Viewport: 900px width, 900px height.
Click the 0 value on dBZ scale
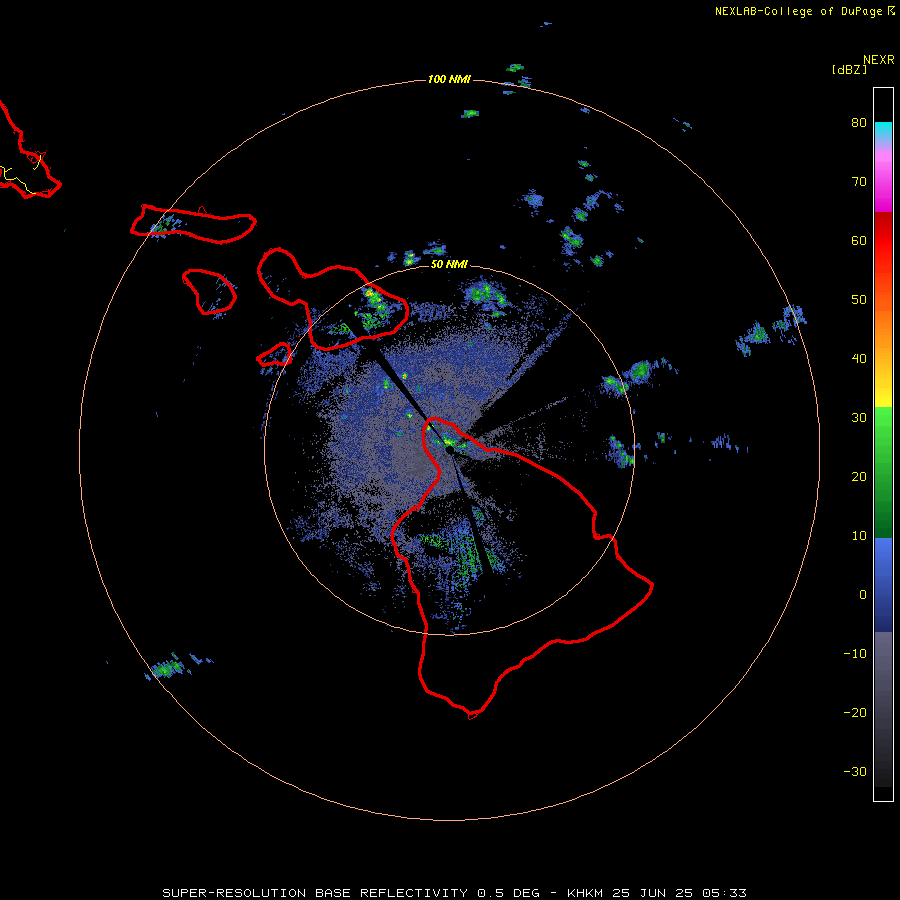pos(863,595)
